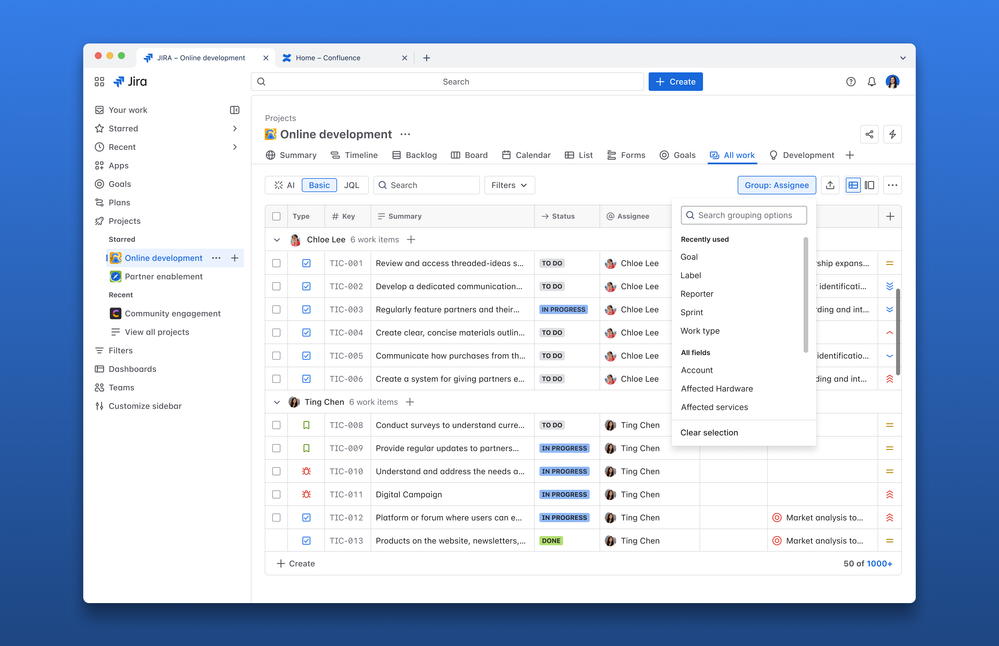Toggle the sidebar collapse icon next to Your work
999x646 pixels.
[x=234, y=110]
